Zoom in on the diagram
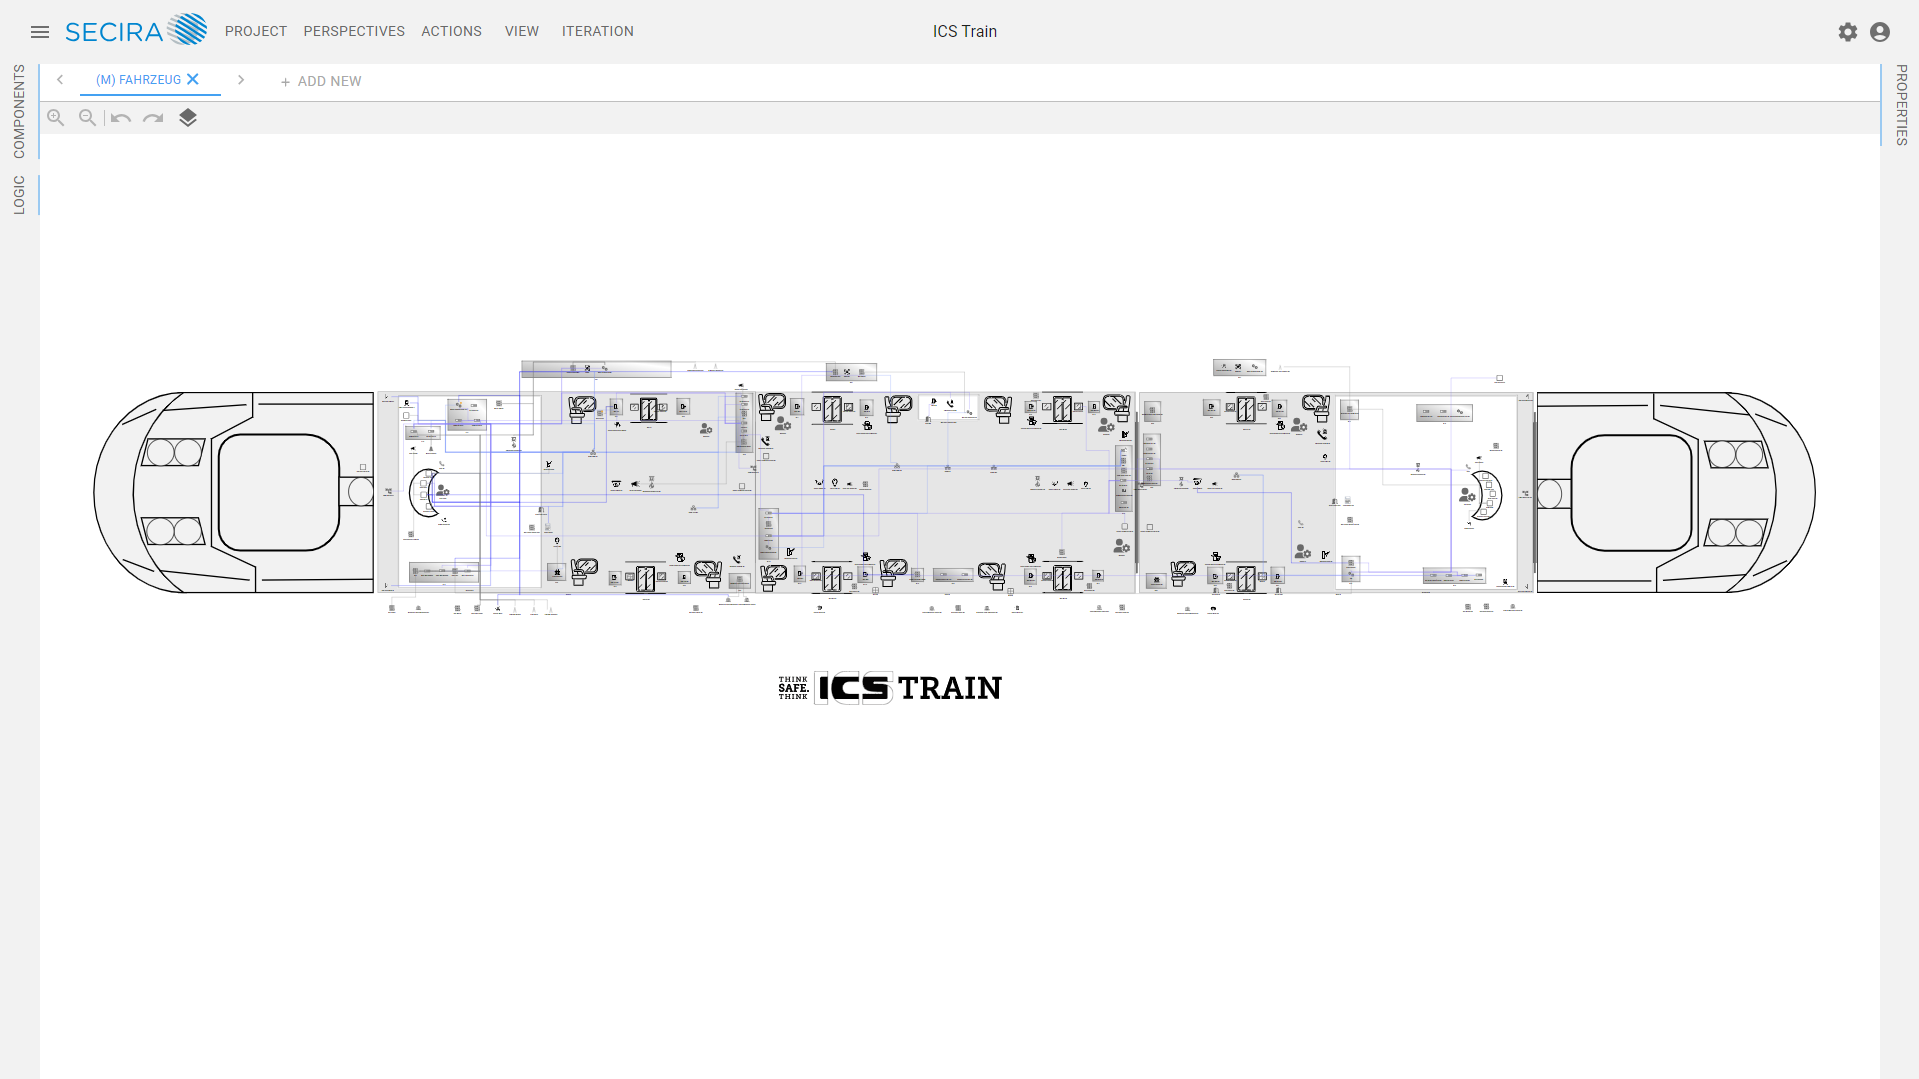The height and width of the screenshot is (1079, 1919). tap(56, 118)
